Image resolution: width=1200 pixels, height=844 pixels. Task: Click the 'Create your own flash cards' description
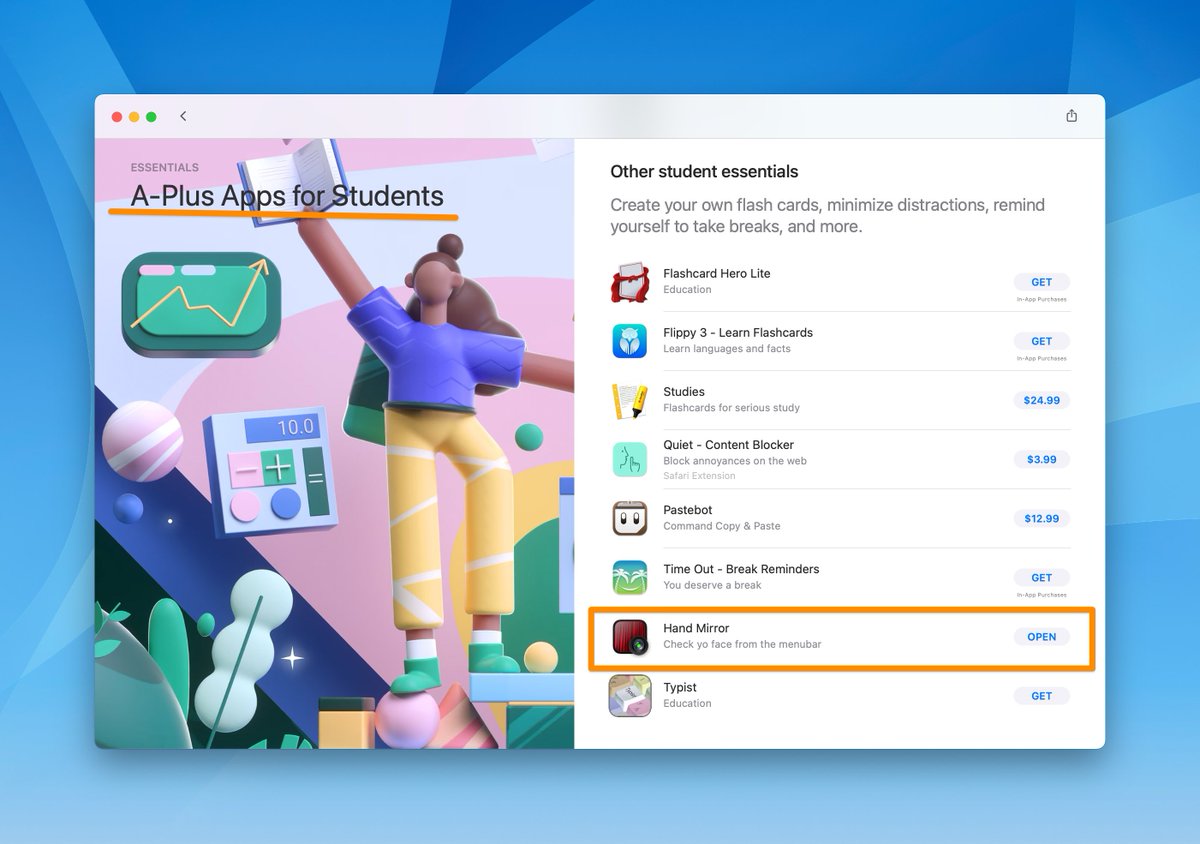(827, 216)
